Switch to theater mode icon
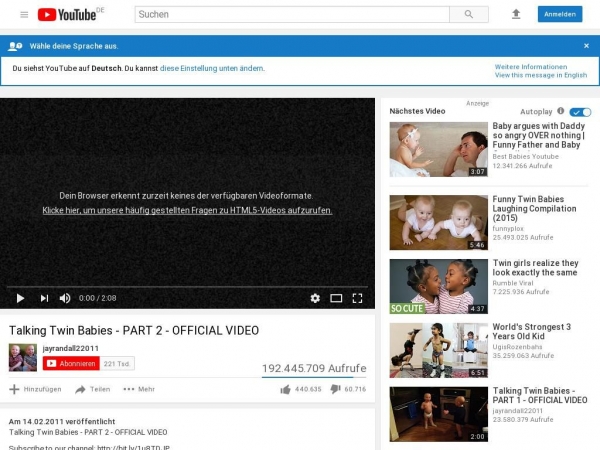 [336, 298]
